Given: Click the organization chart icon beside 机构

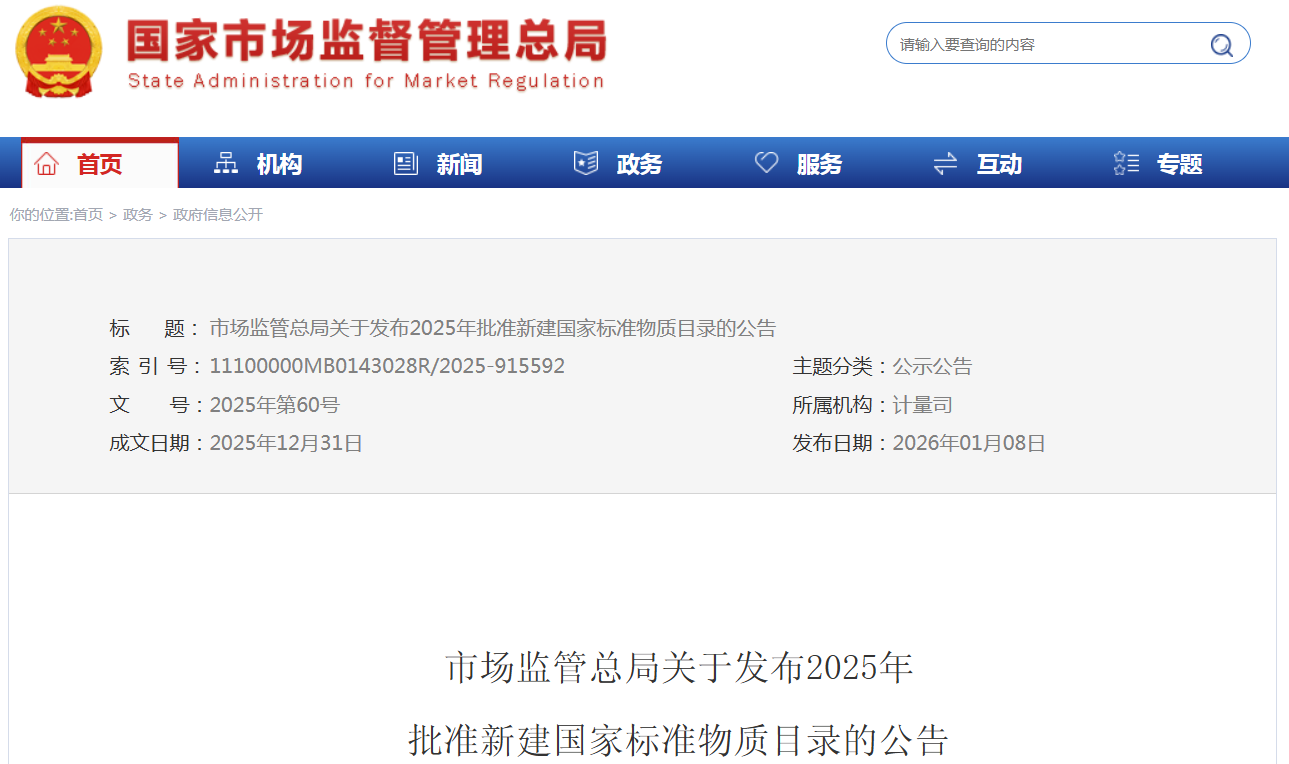Looking at the screenshot, I should [226, 164].
